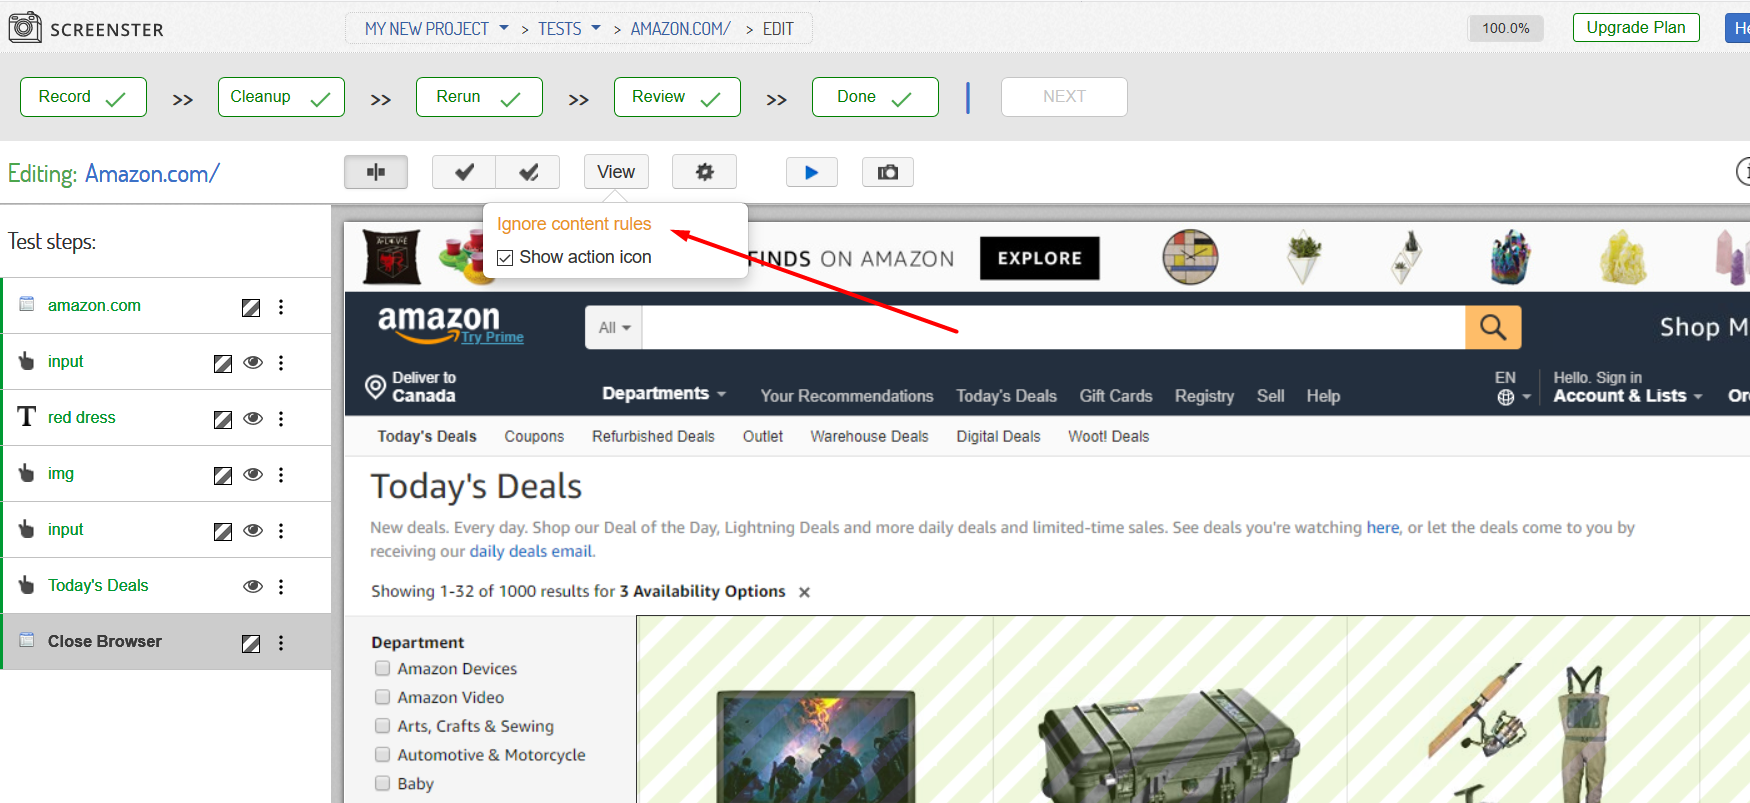This screenshot has height=803, width=1750.
Task: Open options menu for Close Browser step
Action: [281, 643]
